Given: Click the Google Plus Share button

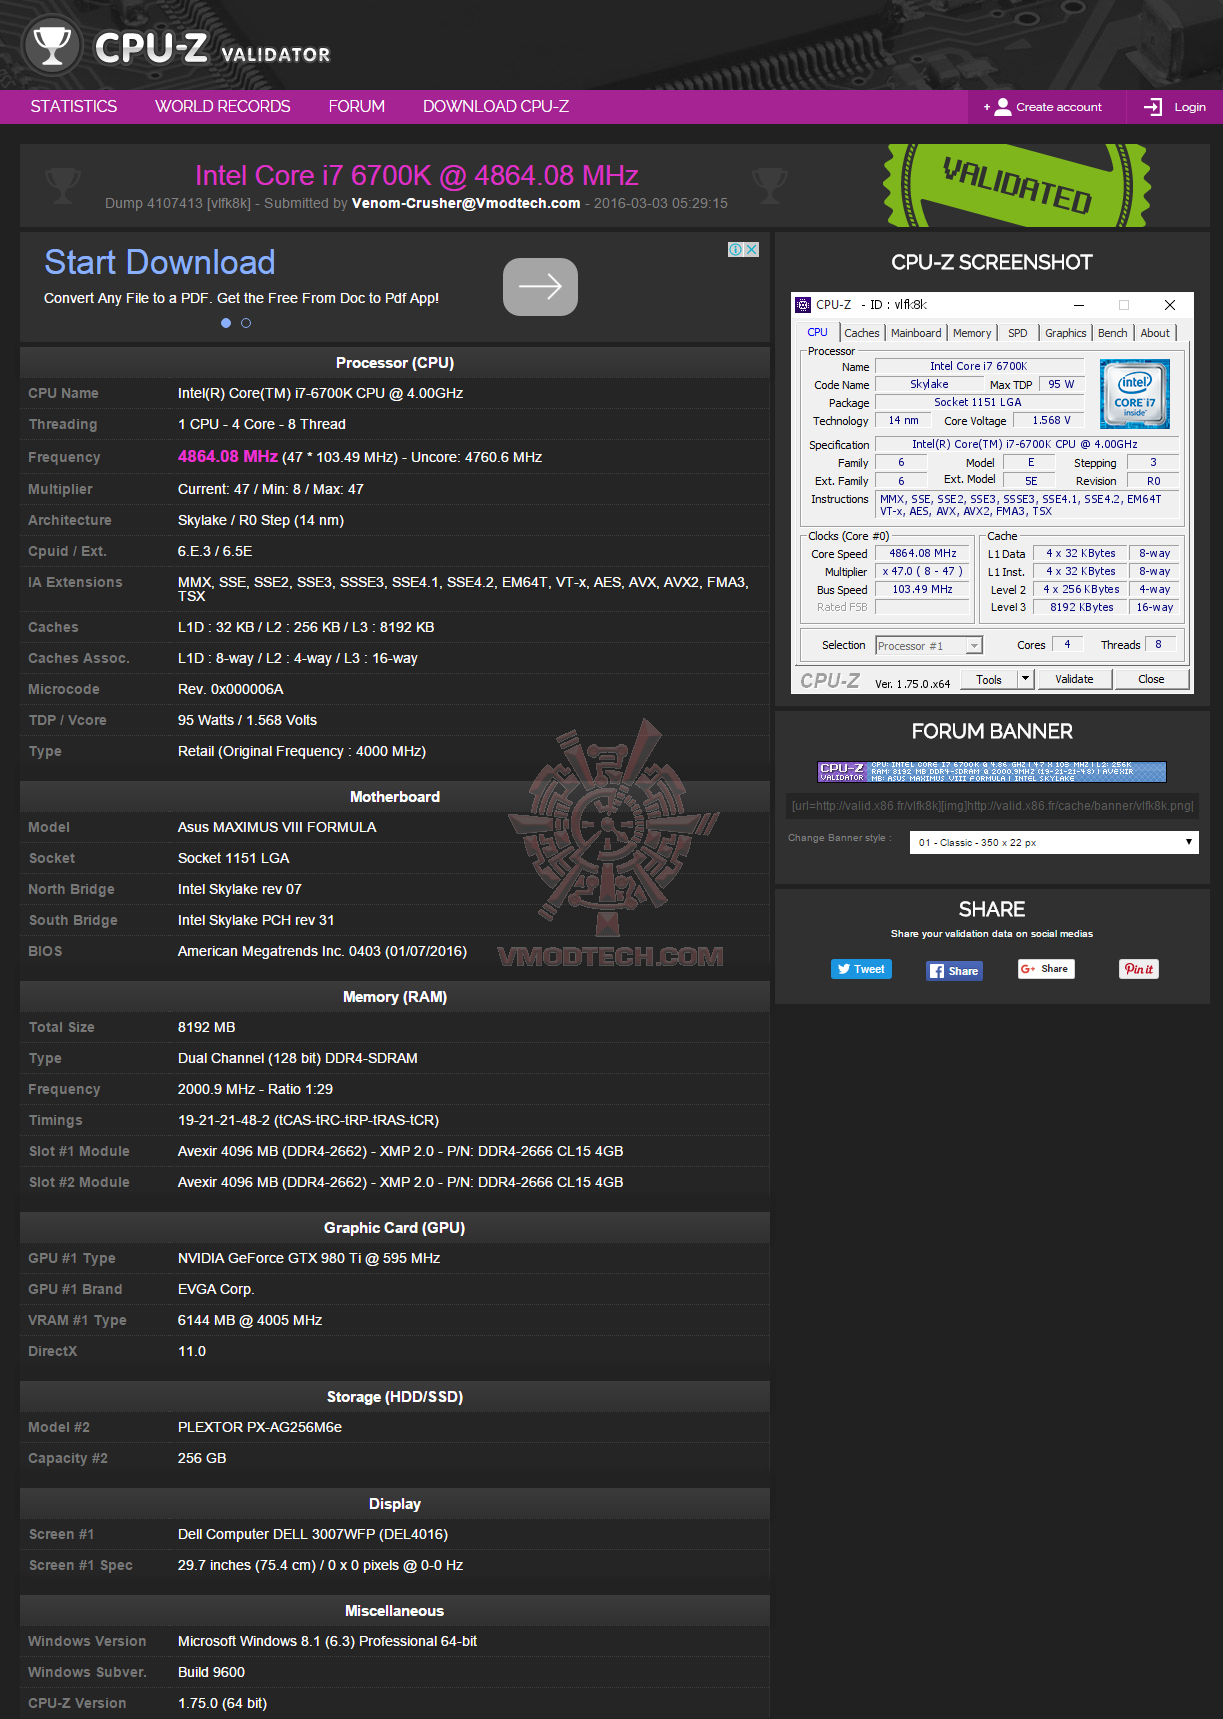Looking at the screenshot, I should point(1046,969).
